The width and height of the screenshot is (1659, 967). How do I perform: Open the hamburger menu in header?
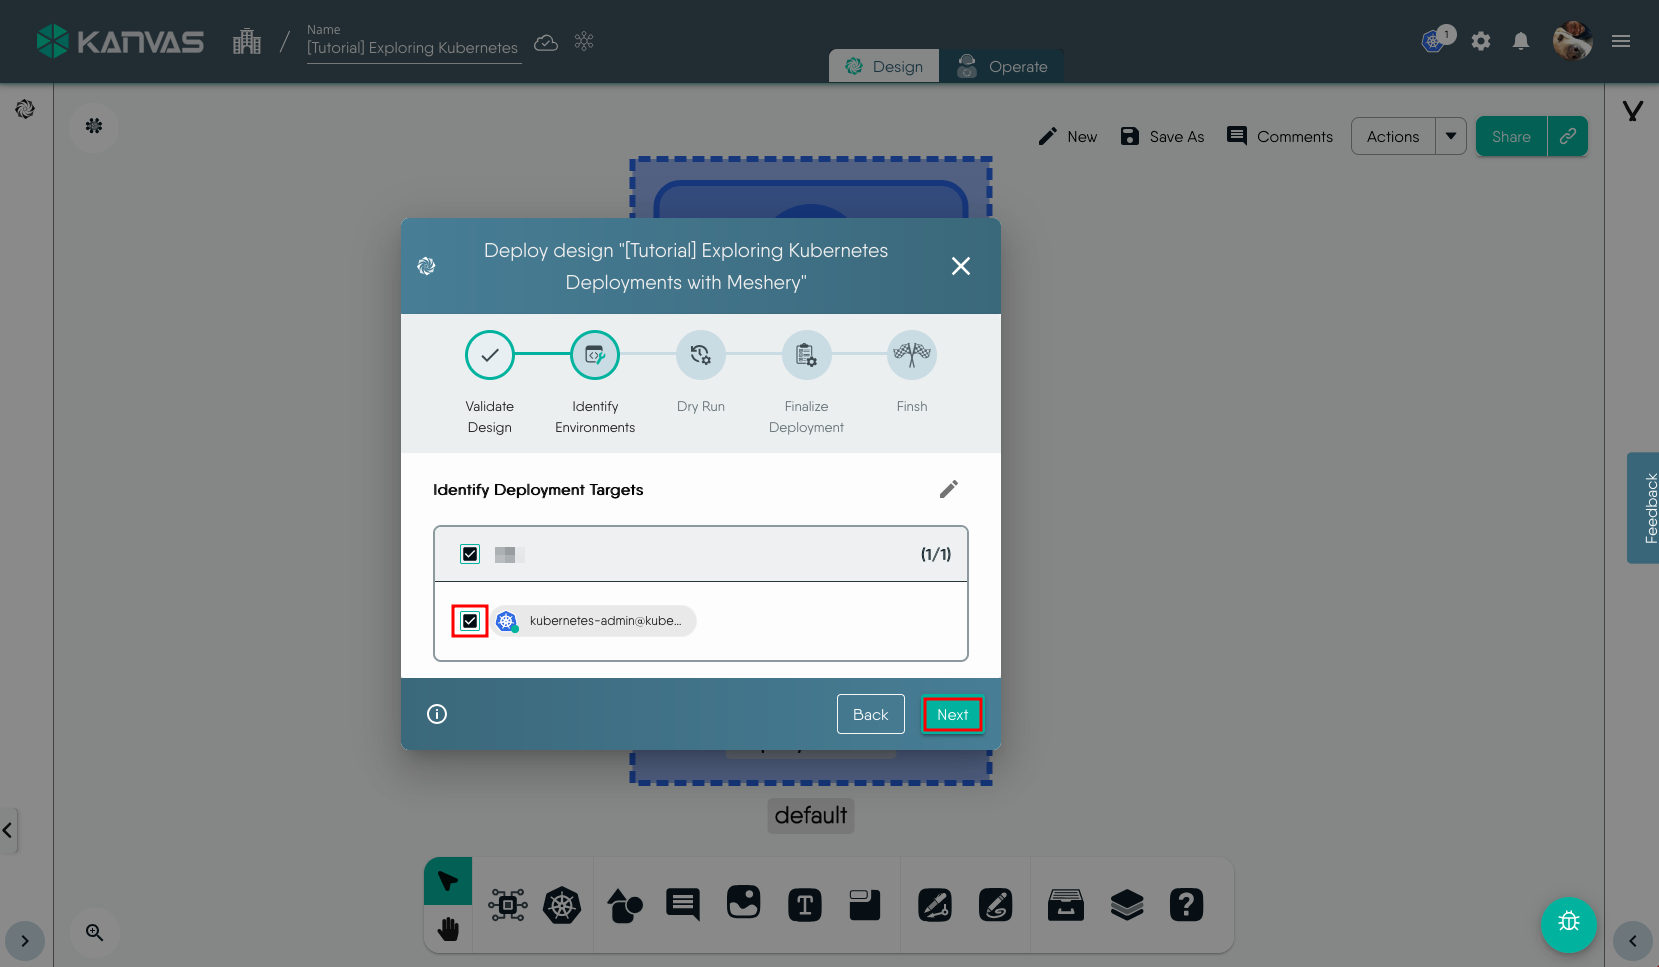1621,41
